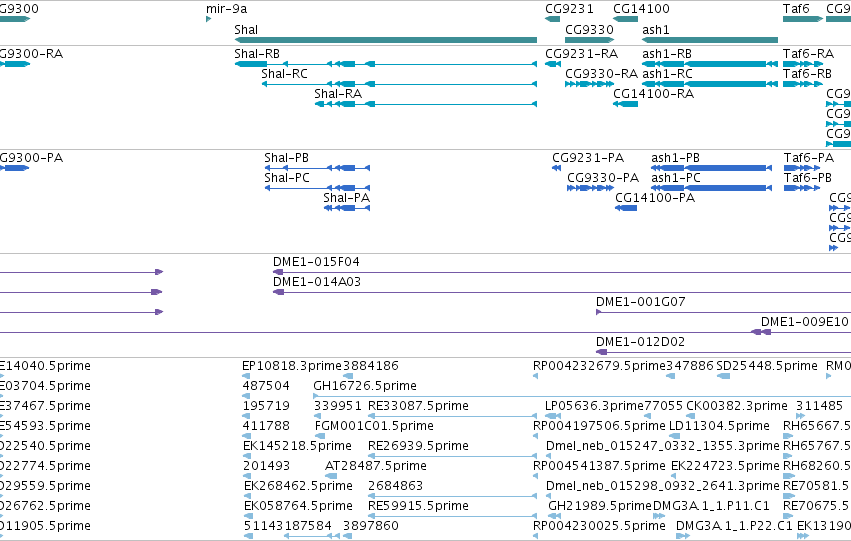
Task: Click the CG14100 gene label
Action: pos(641,9)
